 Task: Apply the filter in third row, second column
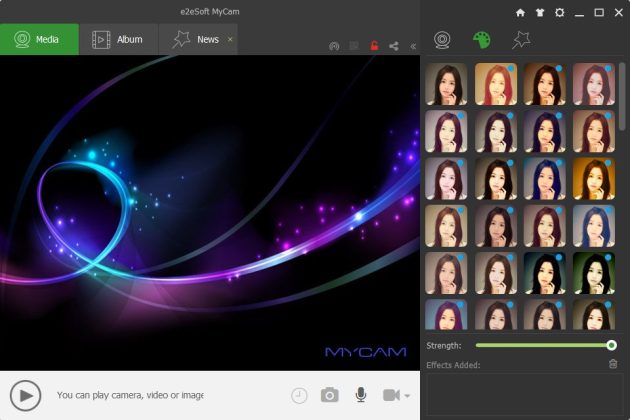point(496,179)
